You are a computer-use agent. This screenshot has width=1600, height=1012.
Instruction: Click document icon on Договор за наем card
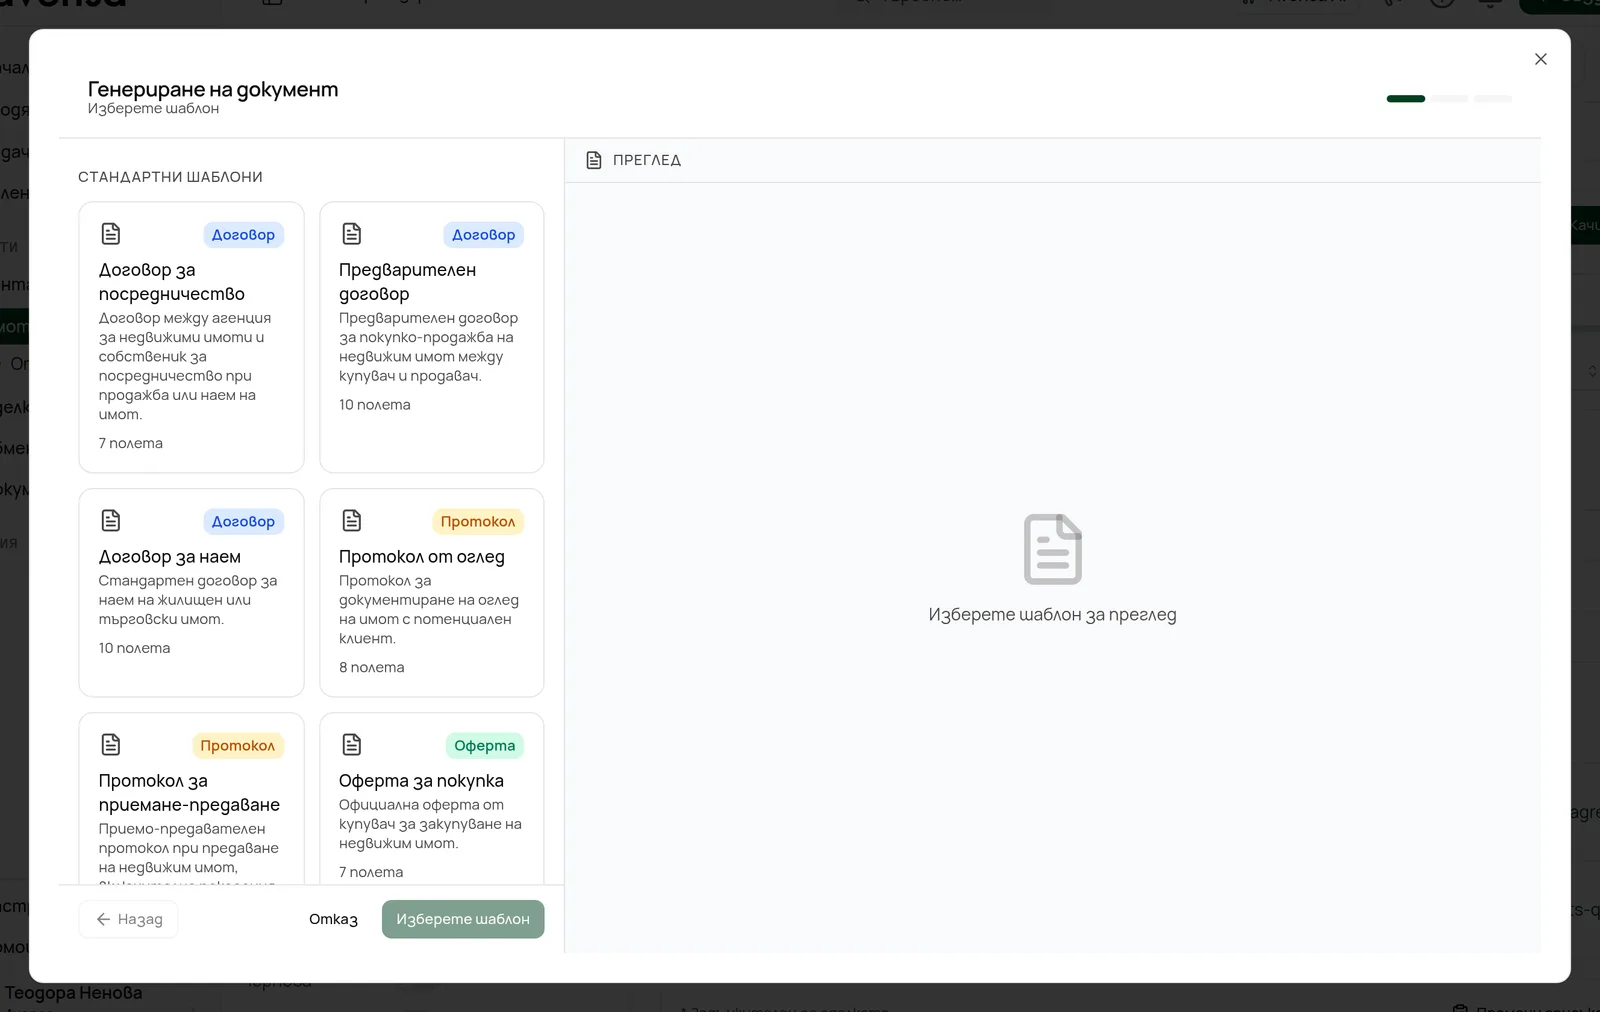coord(111,521)
